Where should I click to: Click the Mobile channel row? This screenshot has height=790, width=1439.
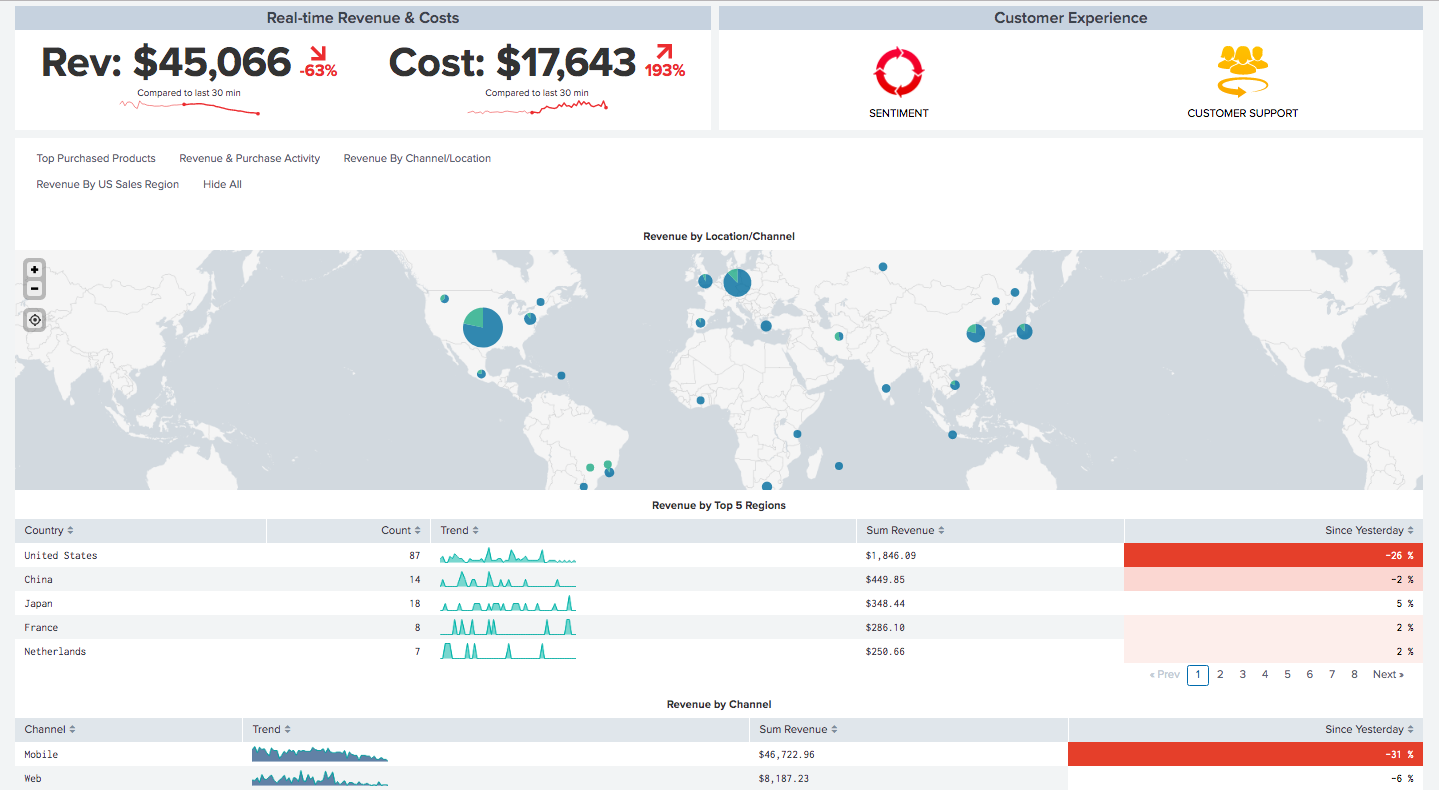pyautogui.click(x=719, y=754)
